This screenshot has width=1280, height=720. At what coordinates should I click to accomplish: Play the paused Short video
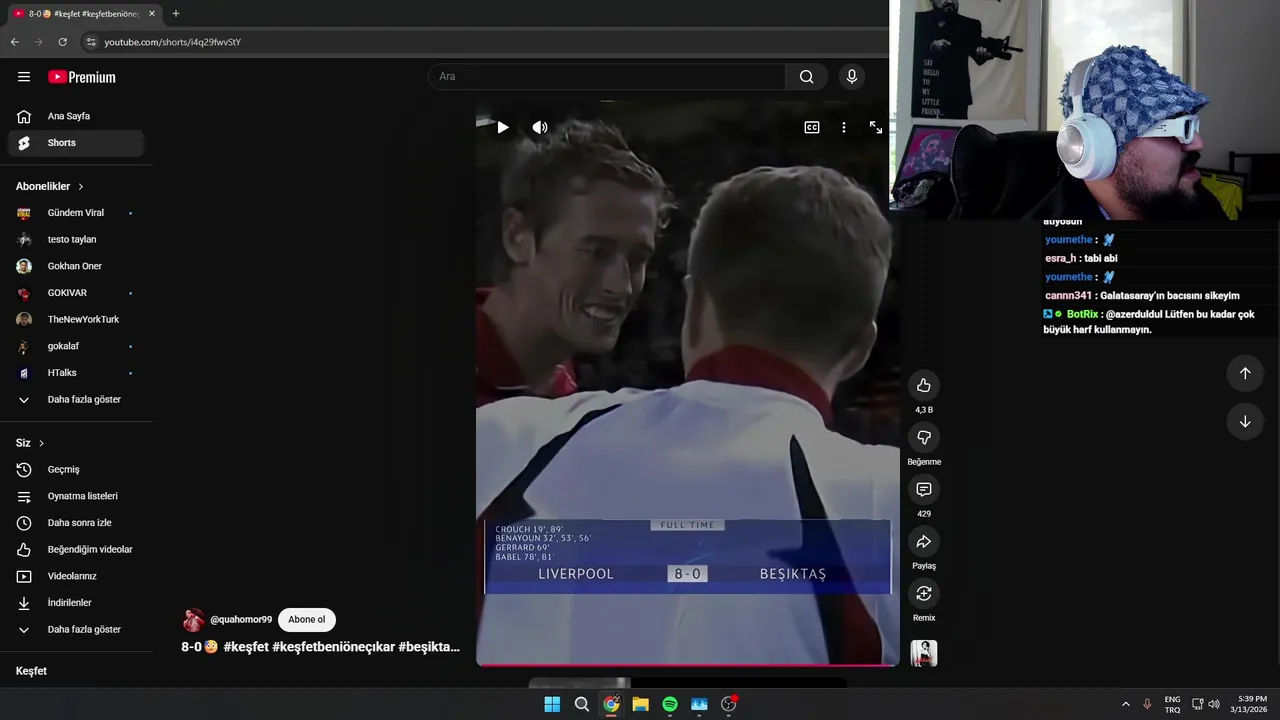tap(503, 127)
